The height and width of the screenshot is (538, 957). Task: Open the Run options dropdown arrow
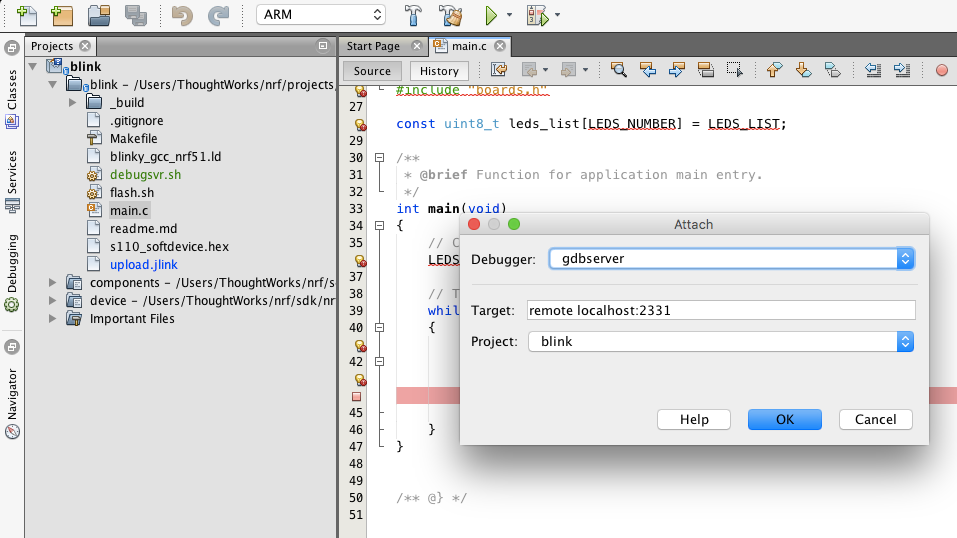509,15
